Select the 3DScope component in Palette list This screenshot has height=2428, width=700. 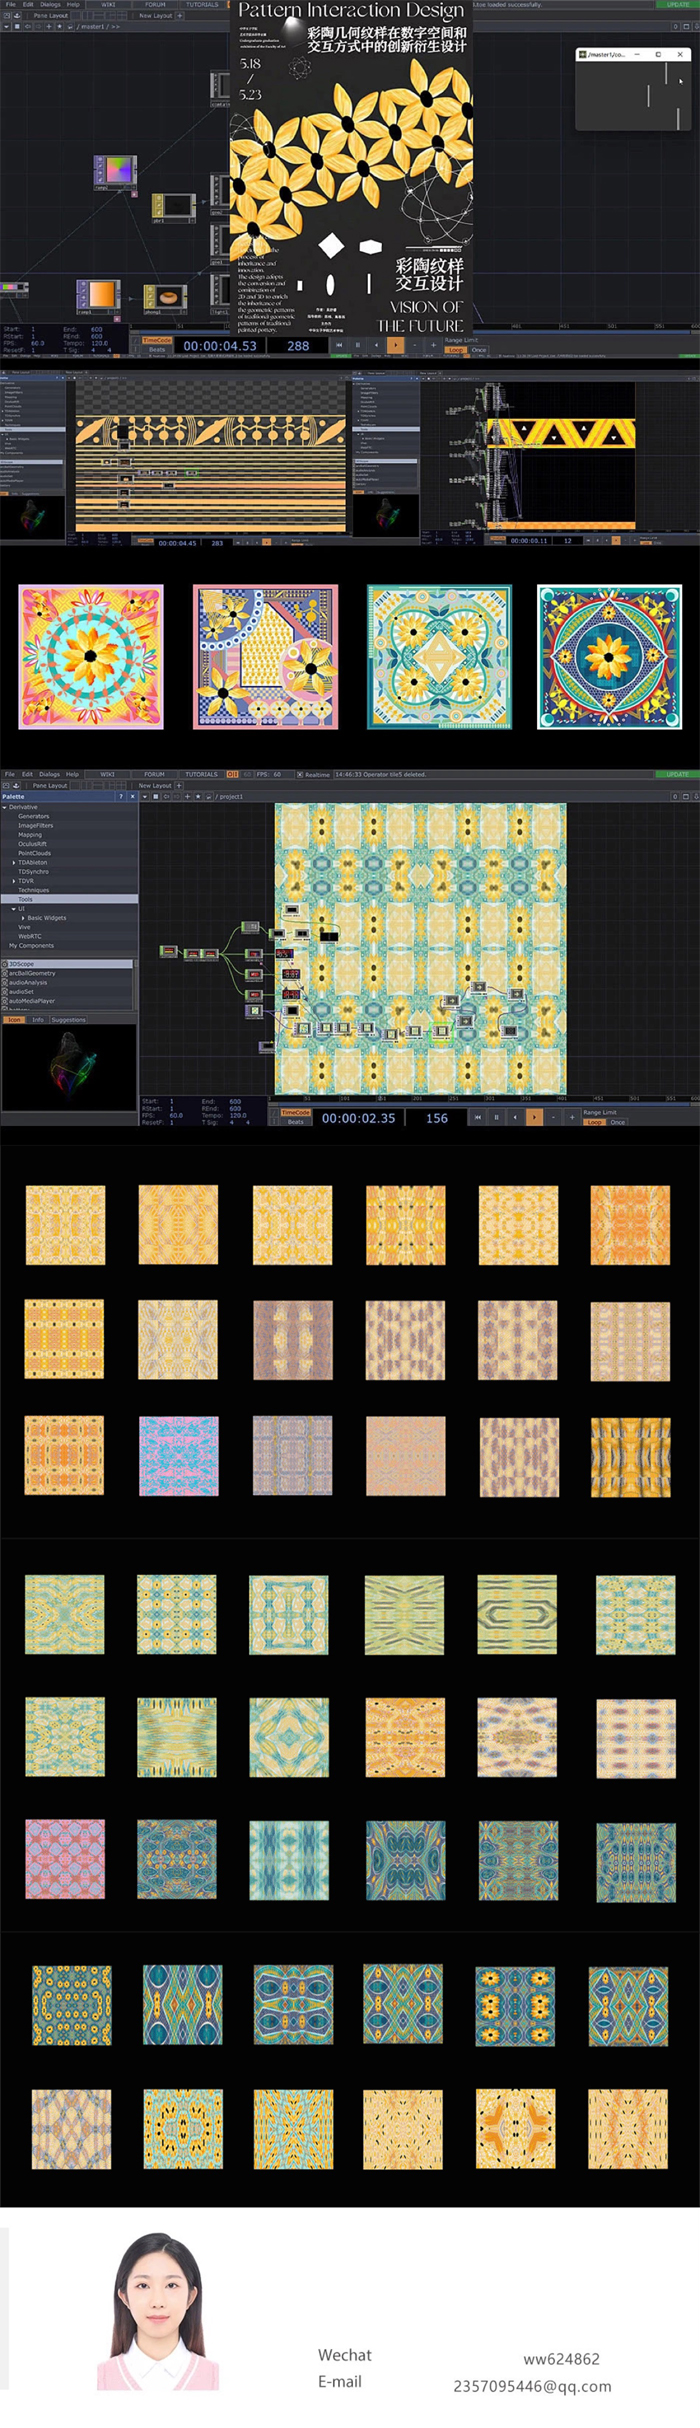[22, 963]
